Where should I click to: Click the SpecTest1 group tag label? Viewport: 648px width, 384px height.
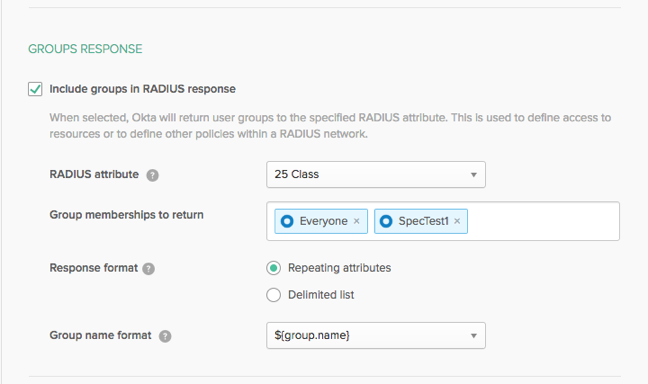click(x=423, y=221)
